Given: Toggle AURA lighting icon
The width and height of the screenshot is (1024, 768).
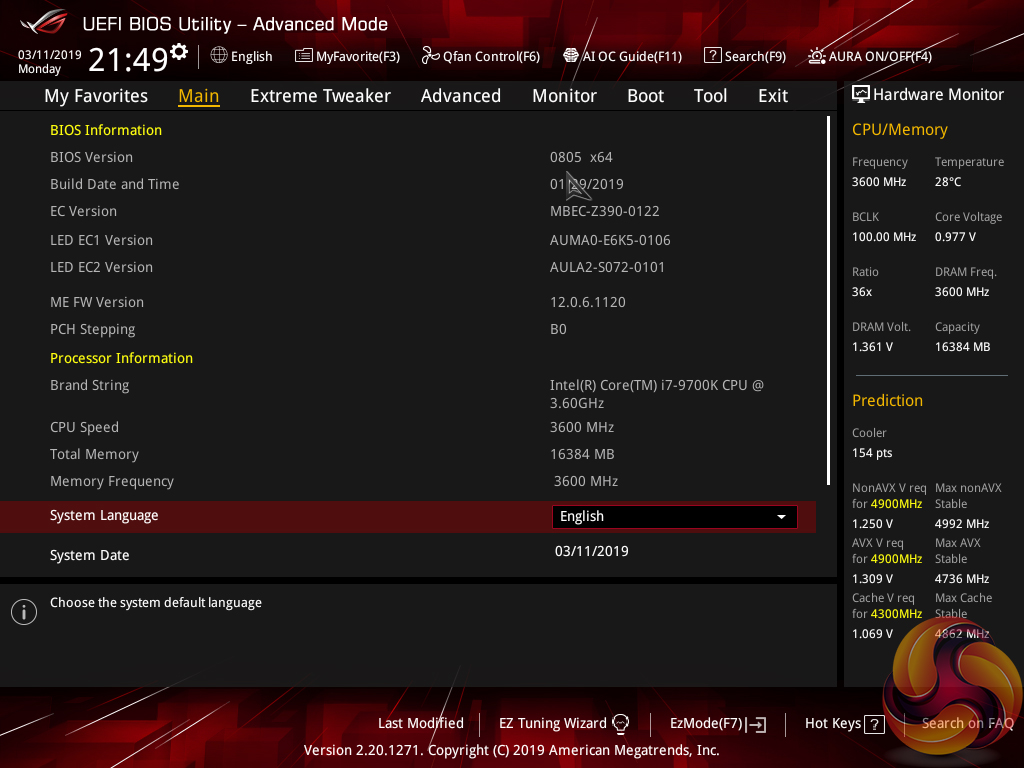Looking at the screenshot, I should (817, 56).
